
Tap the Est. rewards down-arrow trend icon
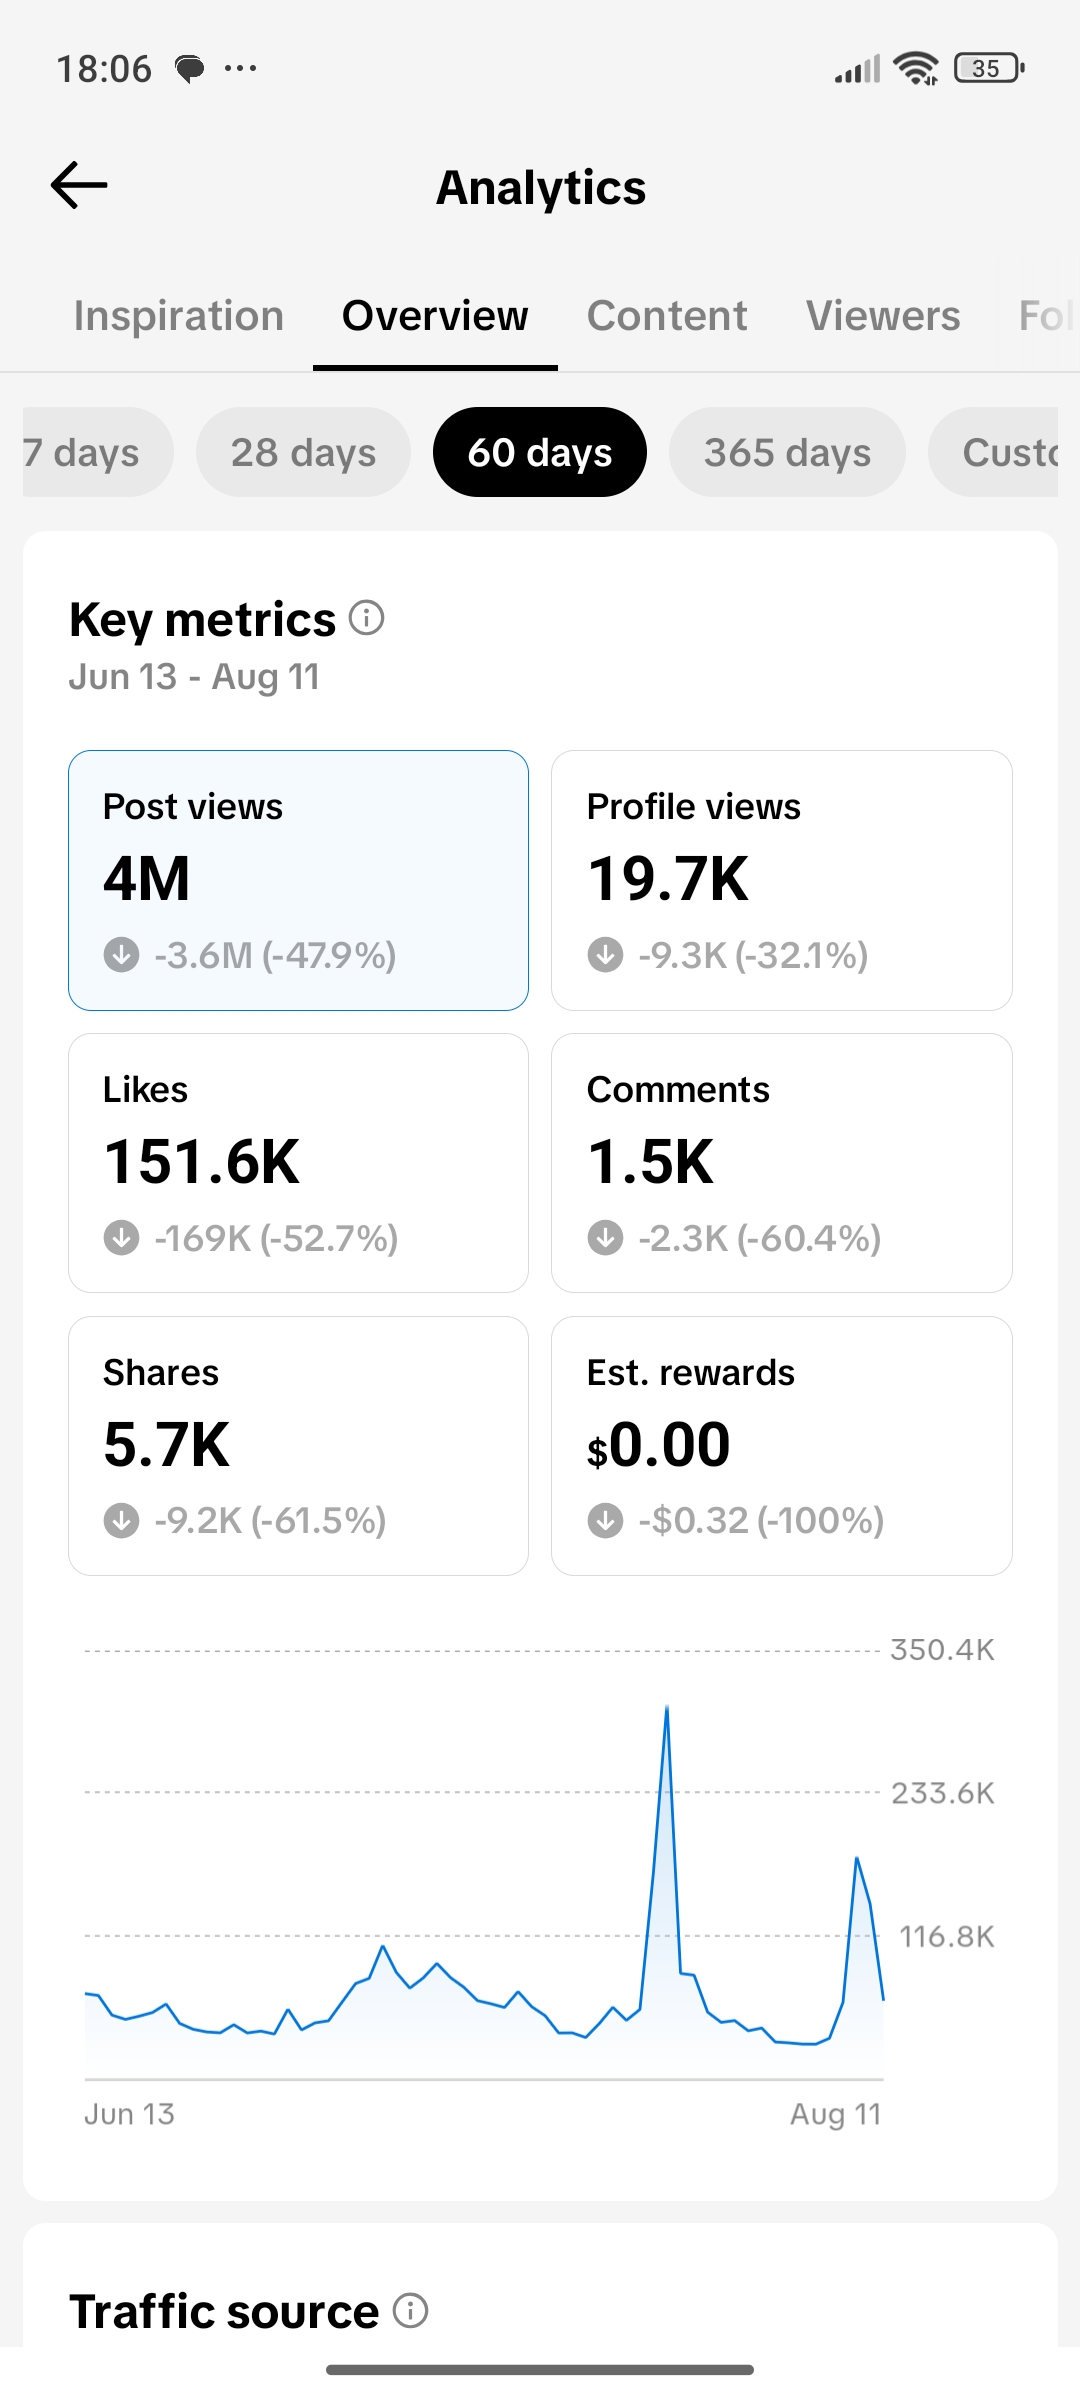[605, 1520]
